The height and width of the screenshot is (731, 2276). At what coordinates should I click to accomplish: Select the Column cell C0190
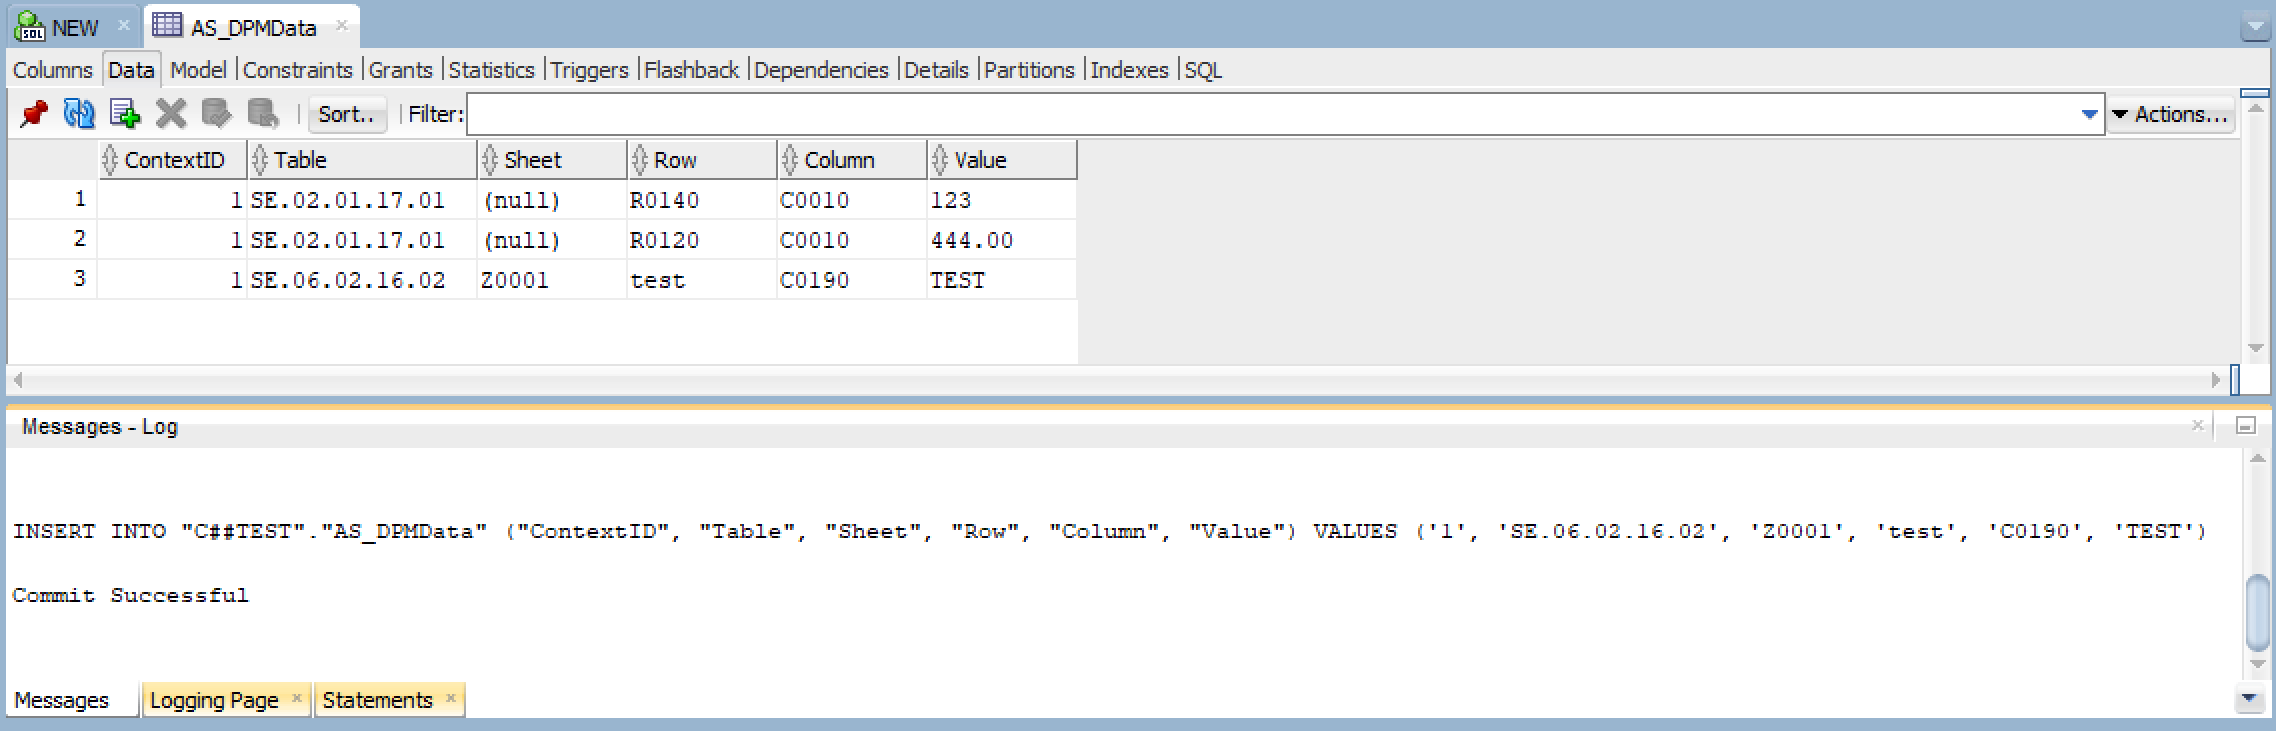tap(852, 280)
